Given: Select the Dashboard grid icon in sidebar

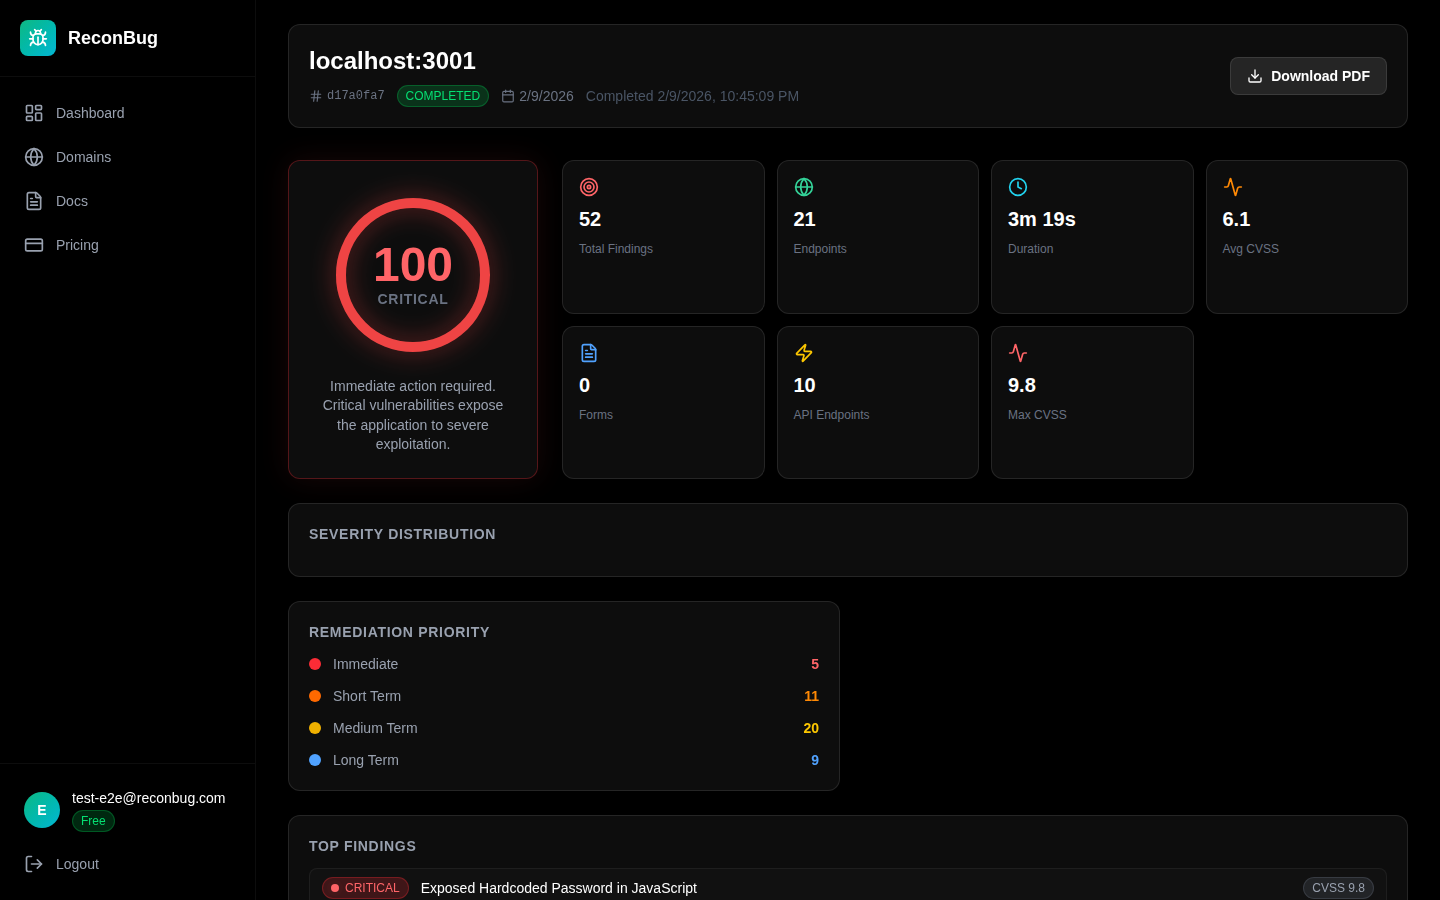Looking at the screenshot, I should [33, 113].
